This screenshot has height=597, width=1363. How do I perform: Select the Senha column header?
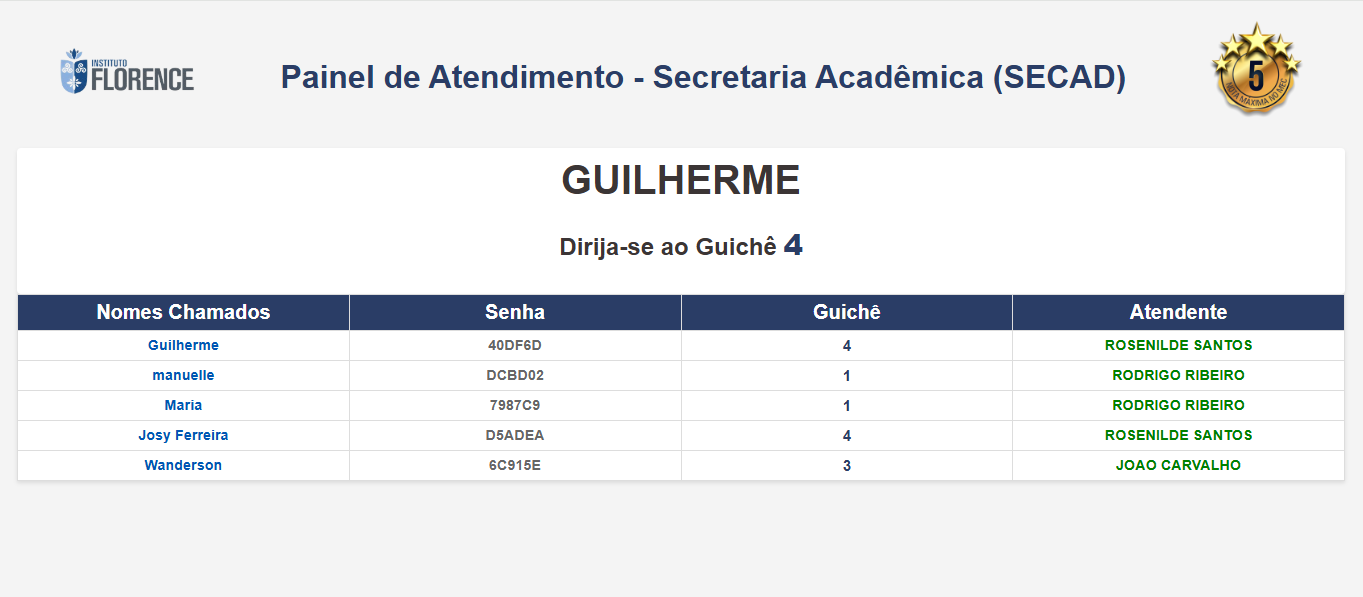pyautogui.click(x=515, y=312)
